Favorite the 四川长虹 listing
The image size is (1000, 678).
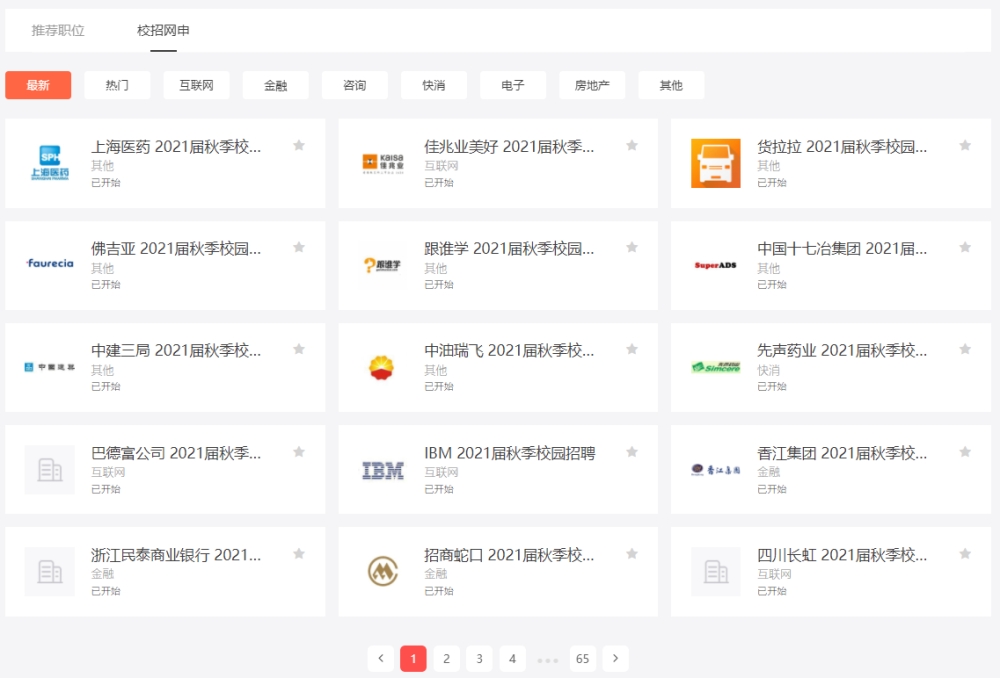(965, 554)
